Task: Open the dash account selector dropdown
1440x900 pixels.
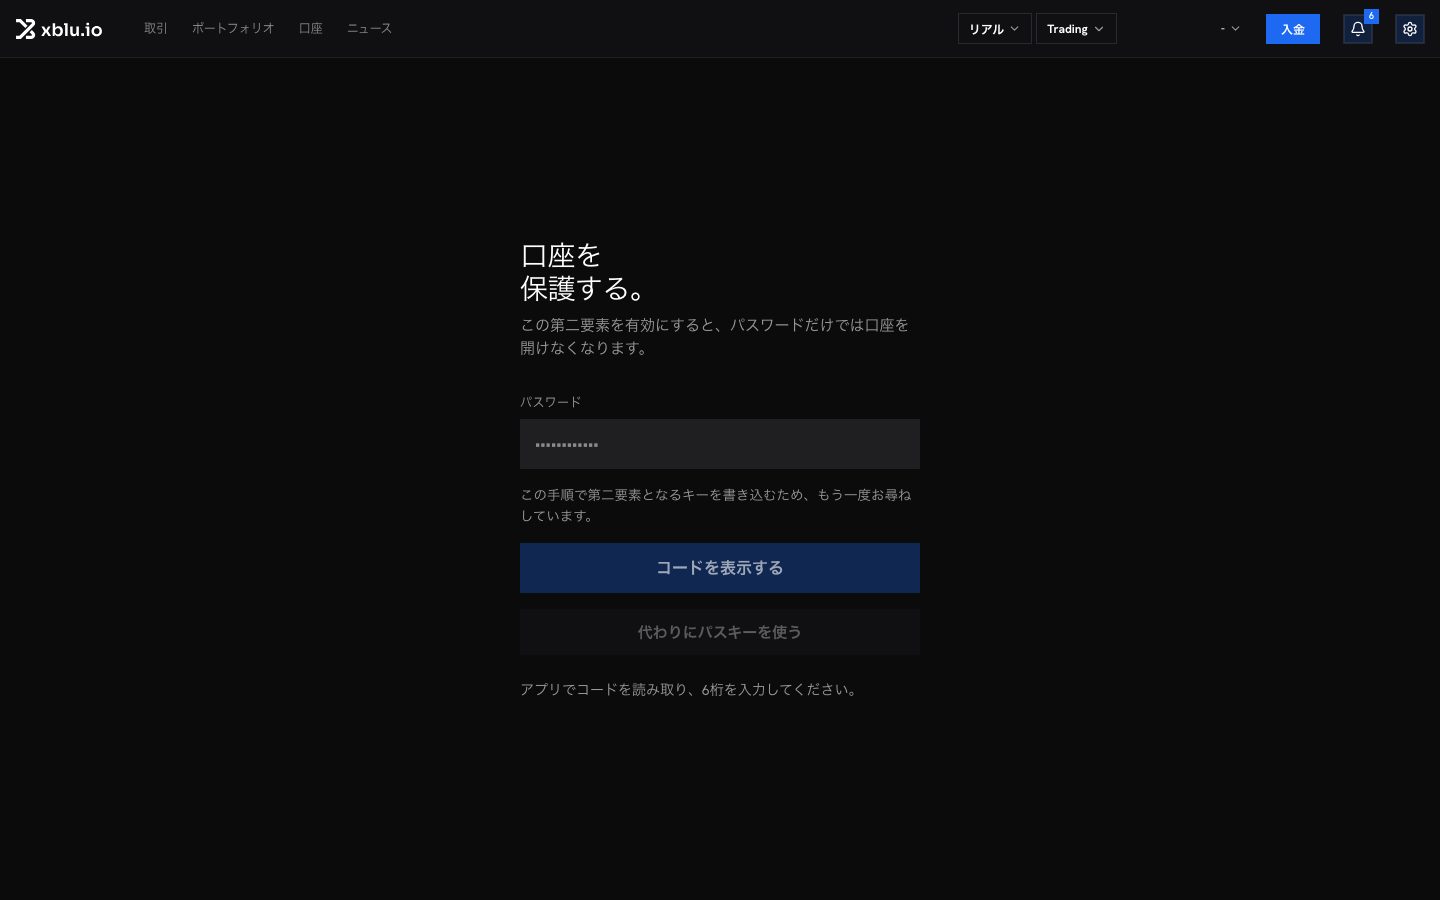Action: (1230, 29)
